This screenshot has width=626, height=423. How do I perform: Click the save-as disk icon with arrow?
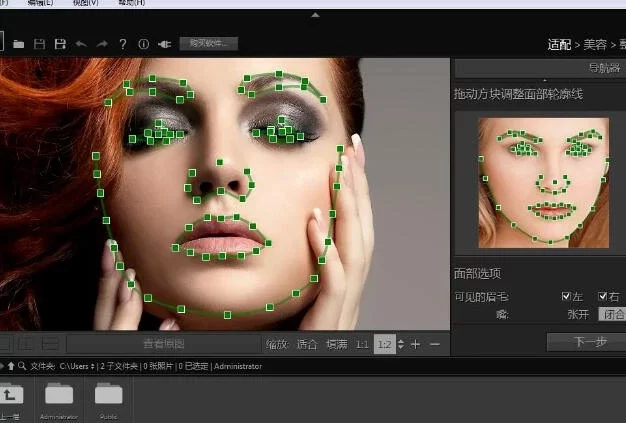60,44
